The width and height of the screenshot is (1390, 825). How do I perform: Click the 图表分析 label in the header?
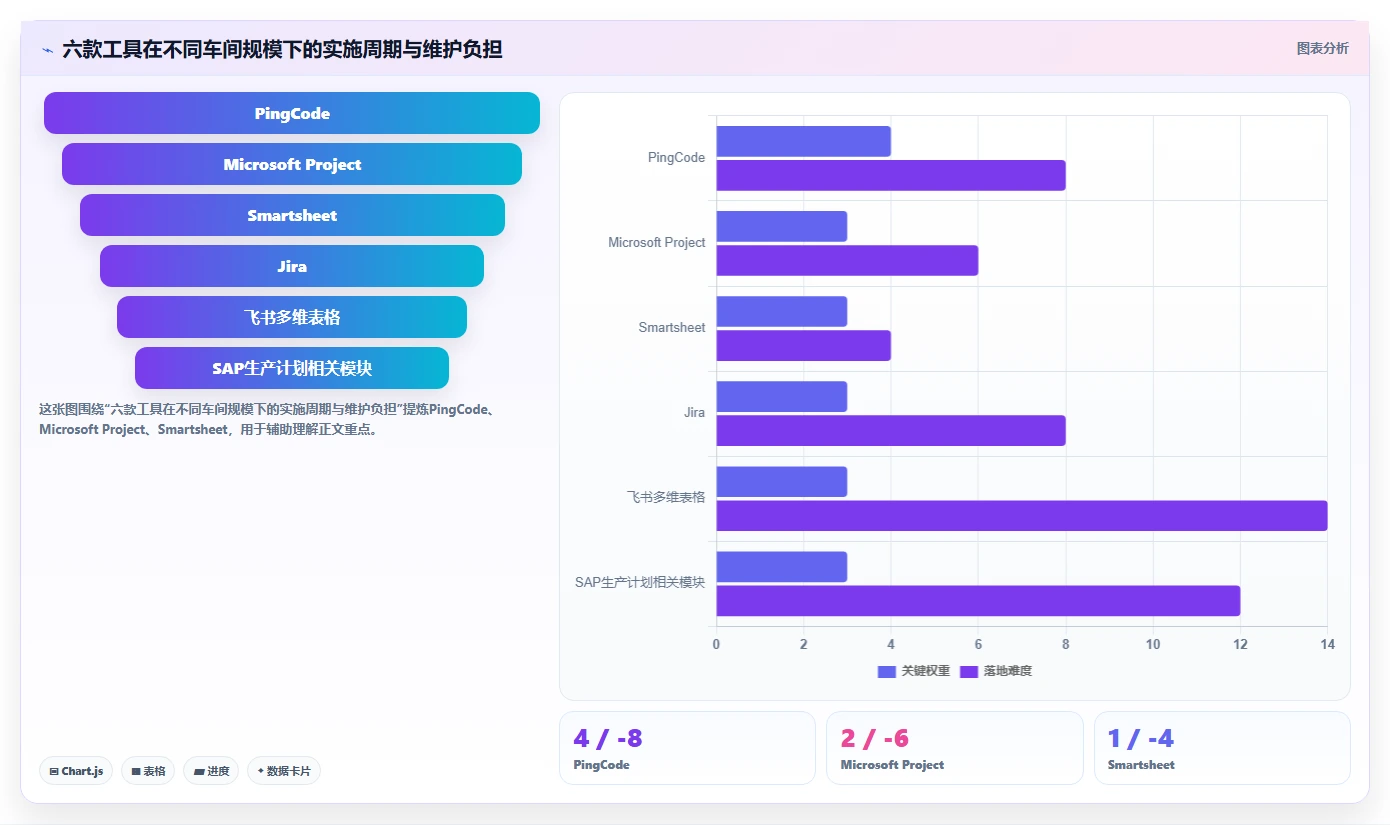point(1322,48)
